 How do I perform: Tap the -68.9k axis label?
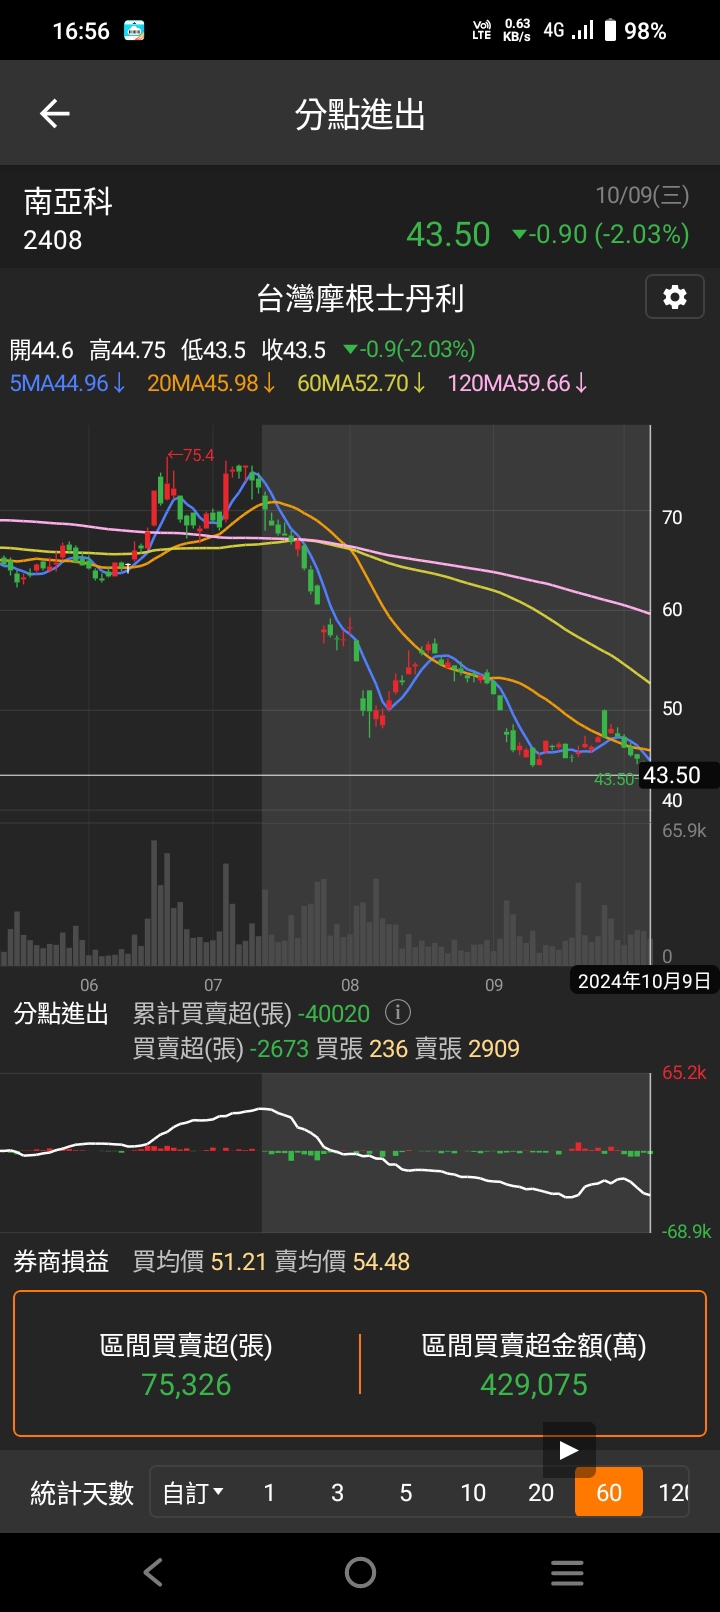[x=687, y=1232]
